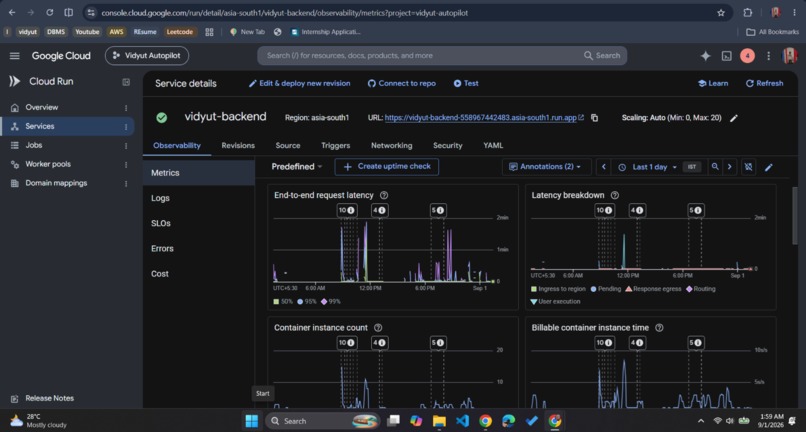Image resolution: width=806 pixels, height=432 pixels.
Task: Switch to the Networking tab
Action: 392,146
